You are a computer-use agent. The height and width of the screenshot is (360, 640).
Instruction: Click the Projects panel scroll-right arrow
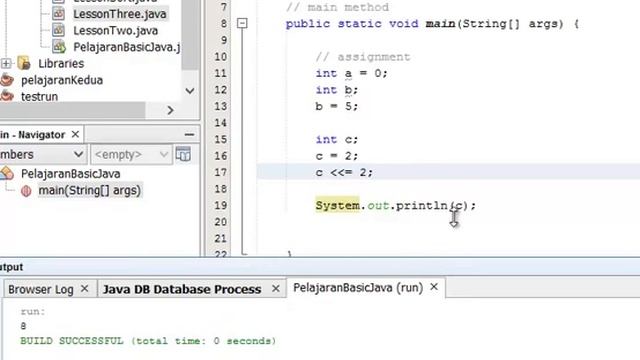pos(171,110)
